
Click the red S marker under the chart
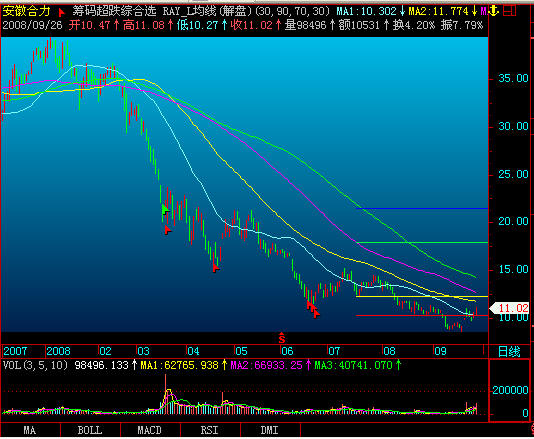[x=282, y=338]
